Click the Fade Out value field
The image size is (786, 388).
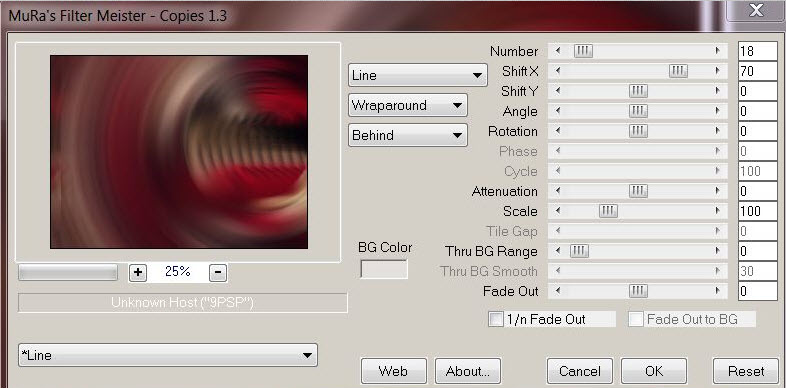coord(757,291)
